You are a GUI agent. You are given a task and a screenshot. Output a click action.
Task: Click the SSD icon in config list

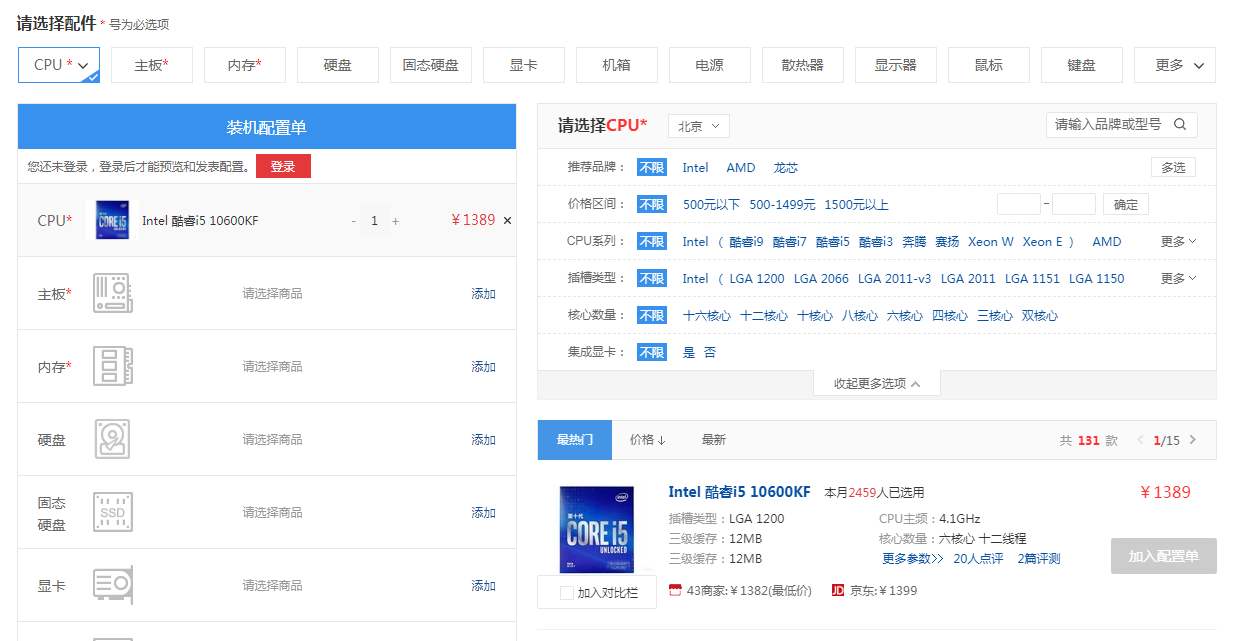112,513
